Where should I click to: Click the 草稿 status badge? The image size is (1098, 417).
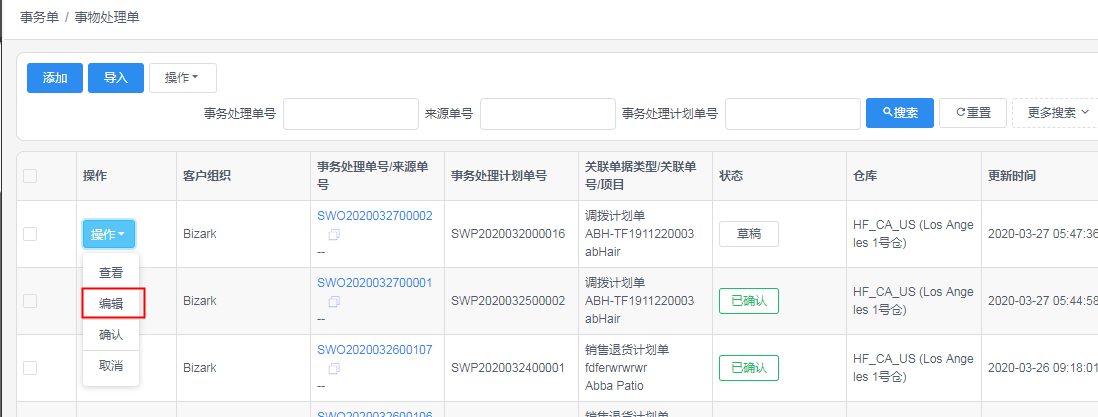(x=749, y=234)
